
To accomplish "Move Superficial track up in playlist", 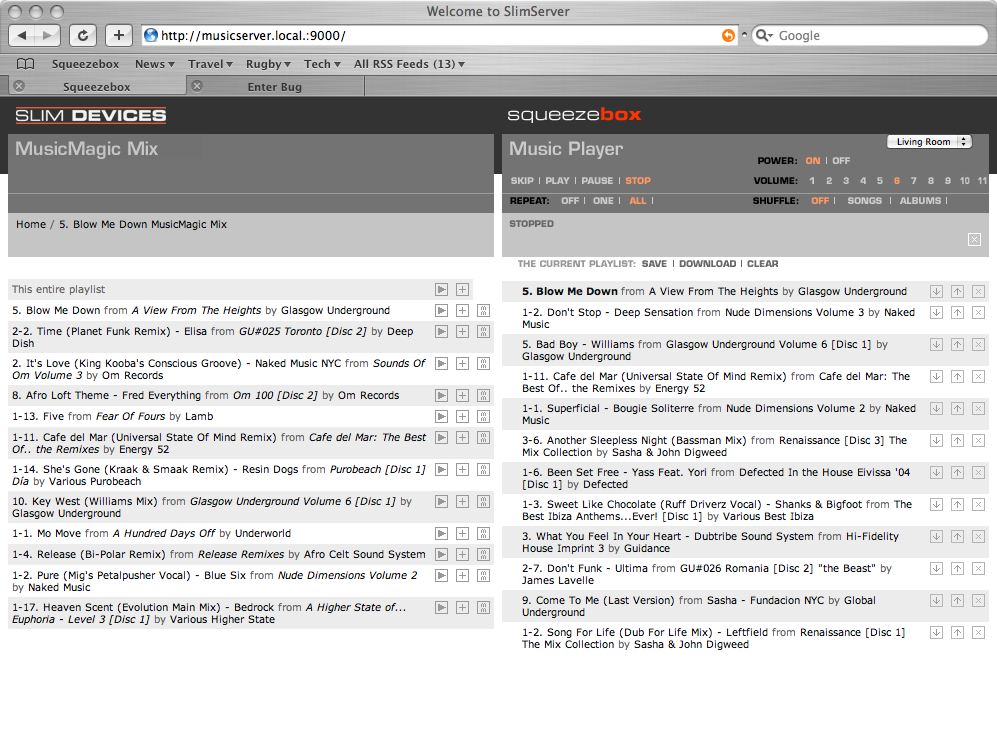I will tap(957, 409).
